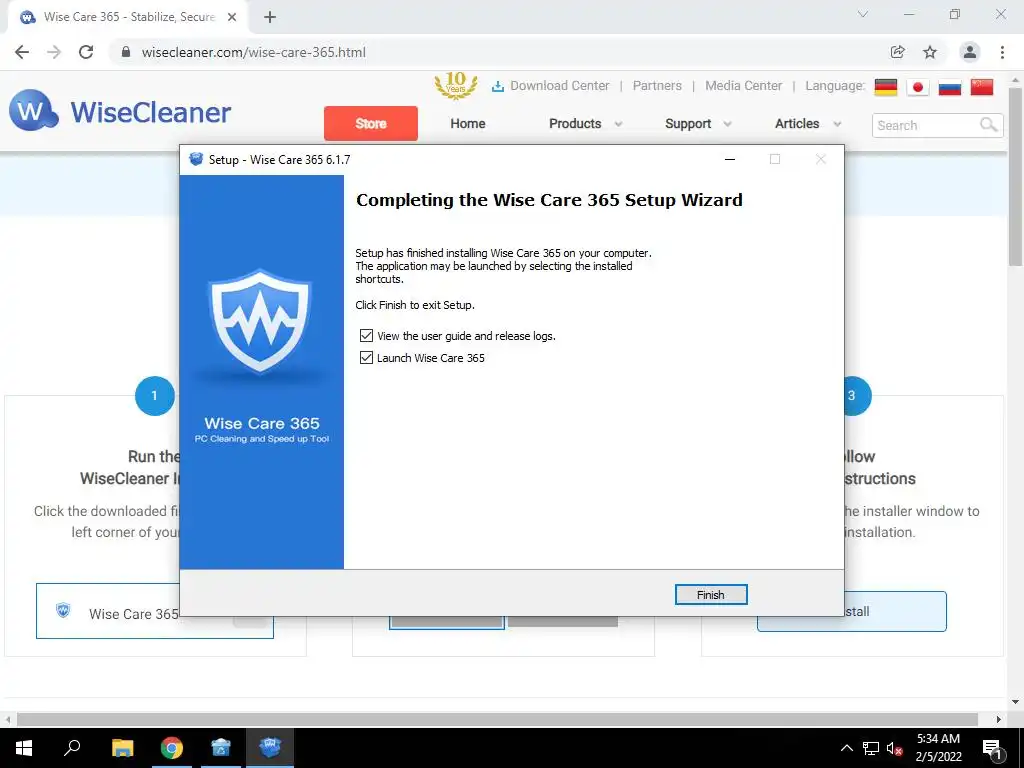
Task: Select Wise Care setup taskbar icon
Action: pos(270,748)
